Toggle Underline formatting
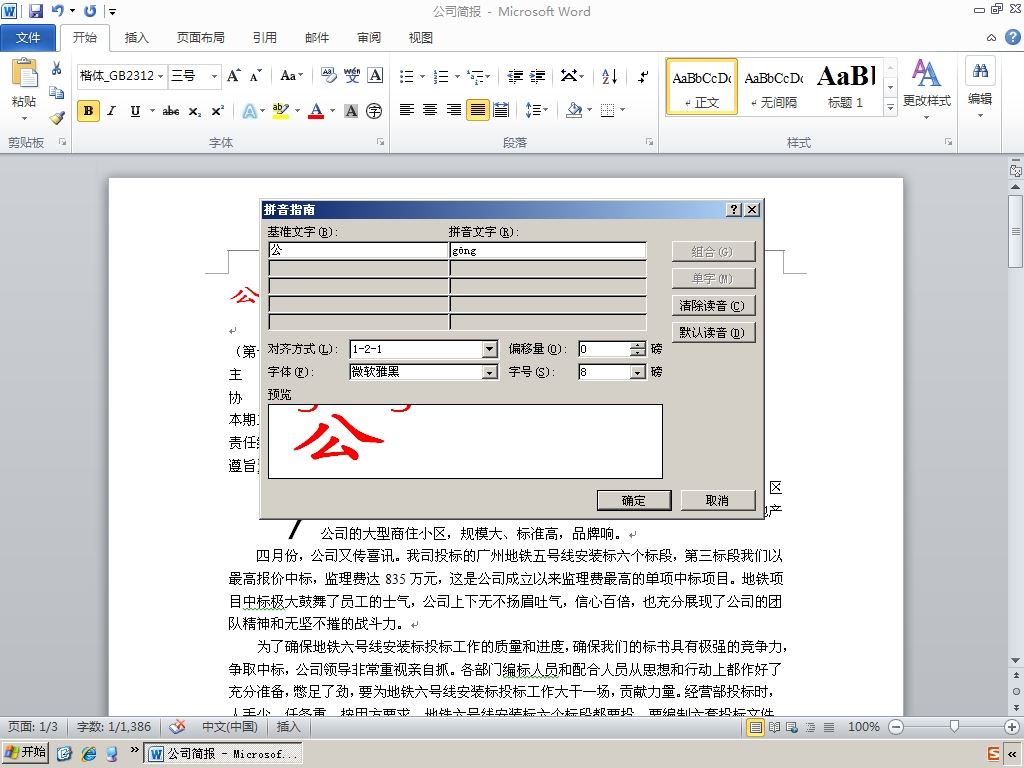This screenshot has height=768, width=1024. (x=135, y=111)
